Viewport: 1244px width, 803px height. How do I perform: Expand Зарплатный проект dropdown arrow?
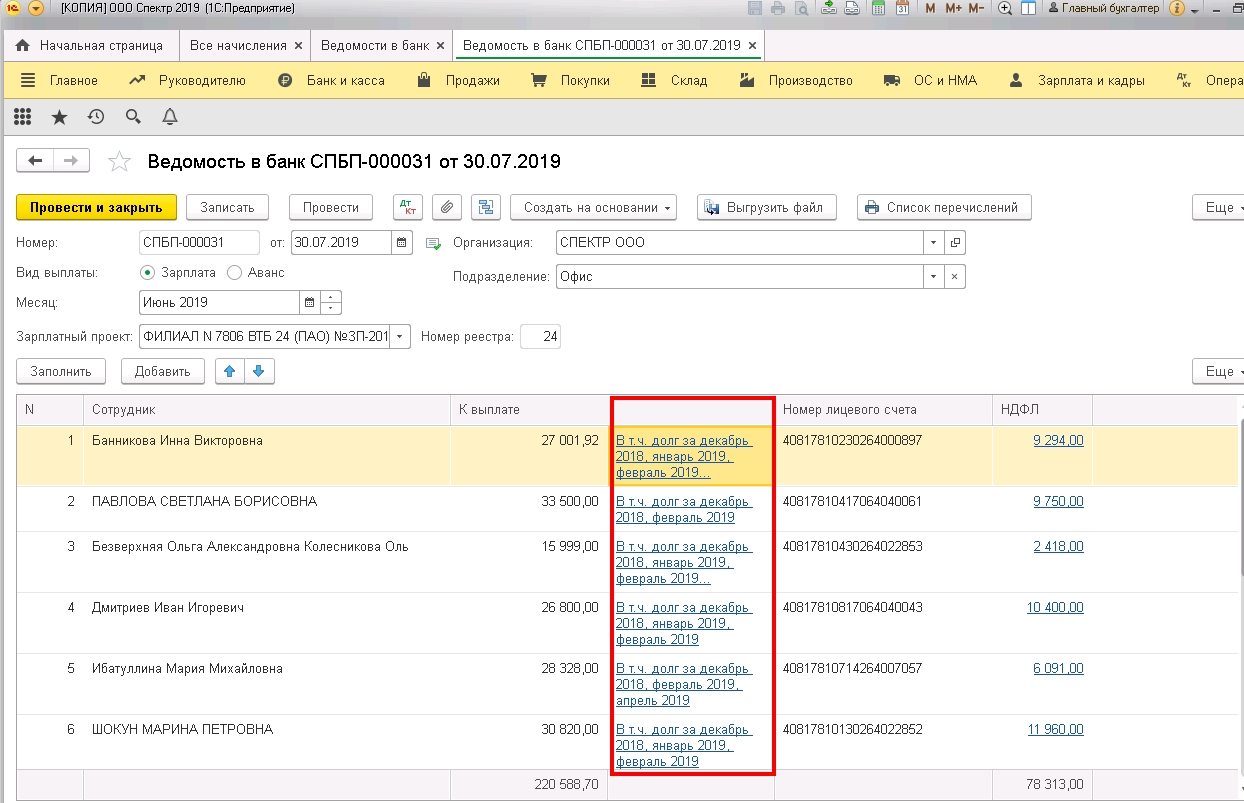click(x=400, y=337)
